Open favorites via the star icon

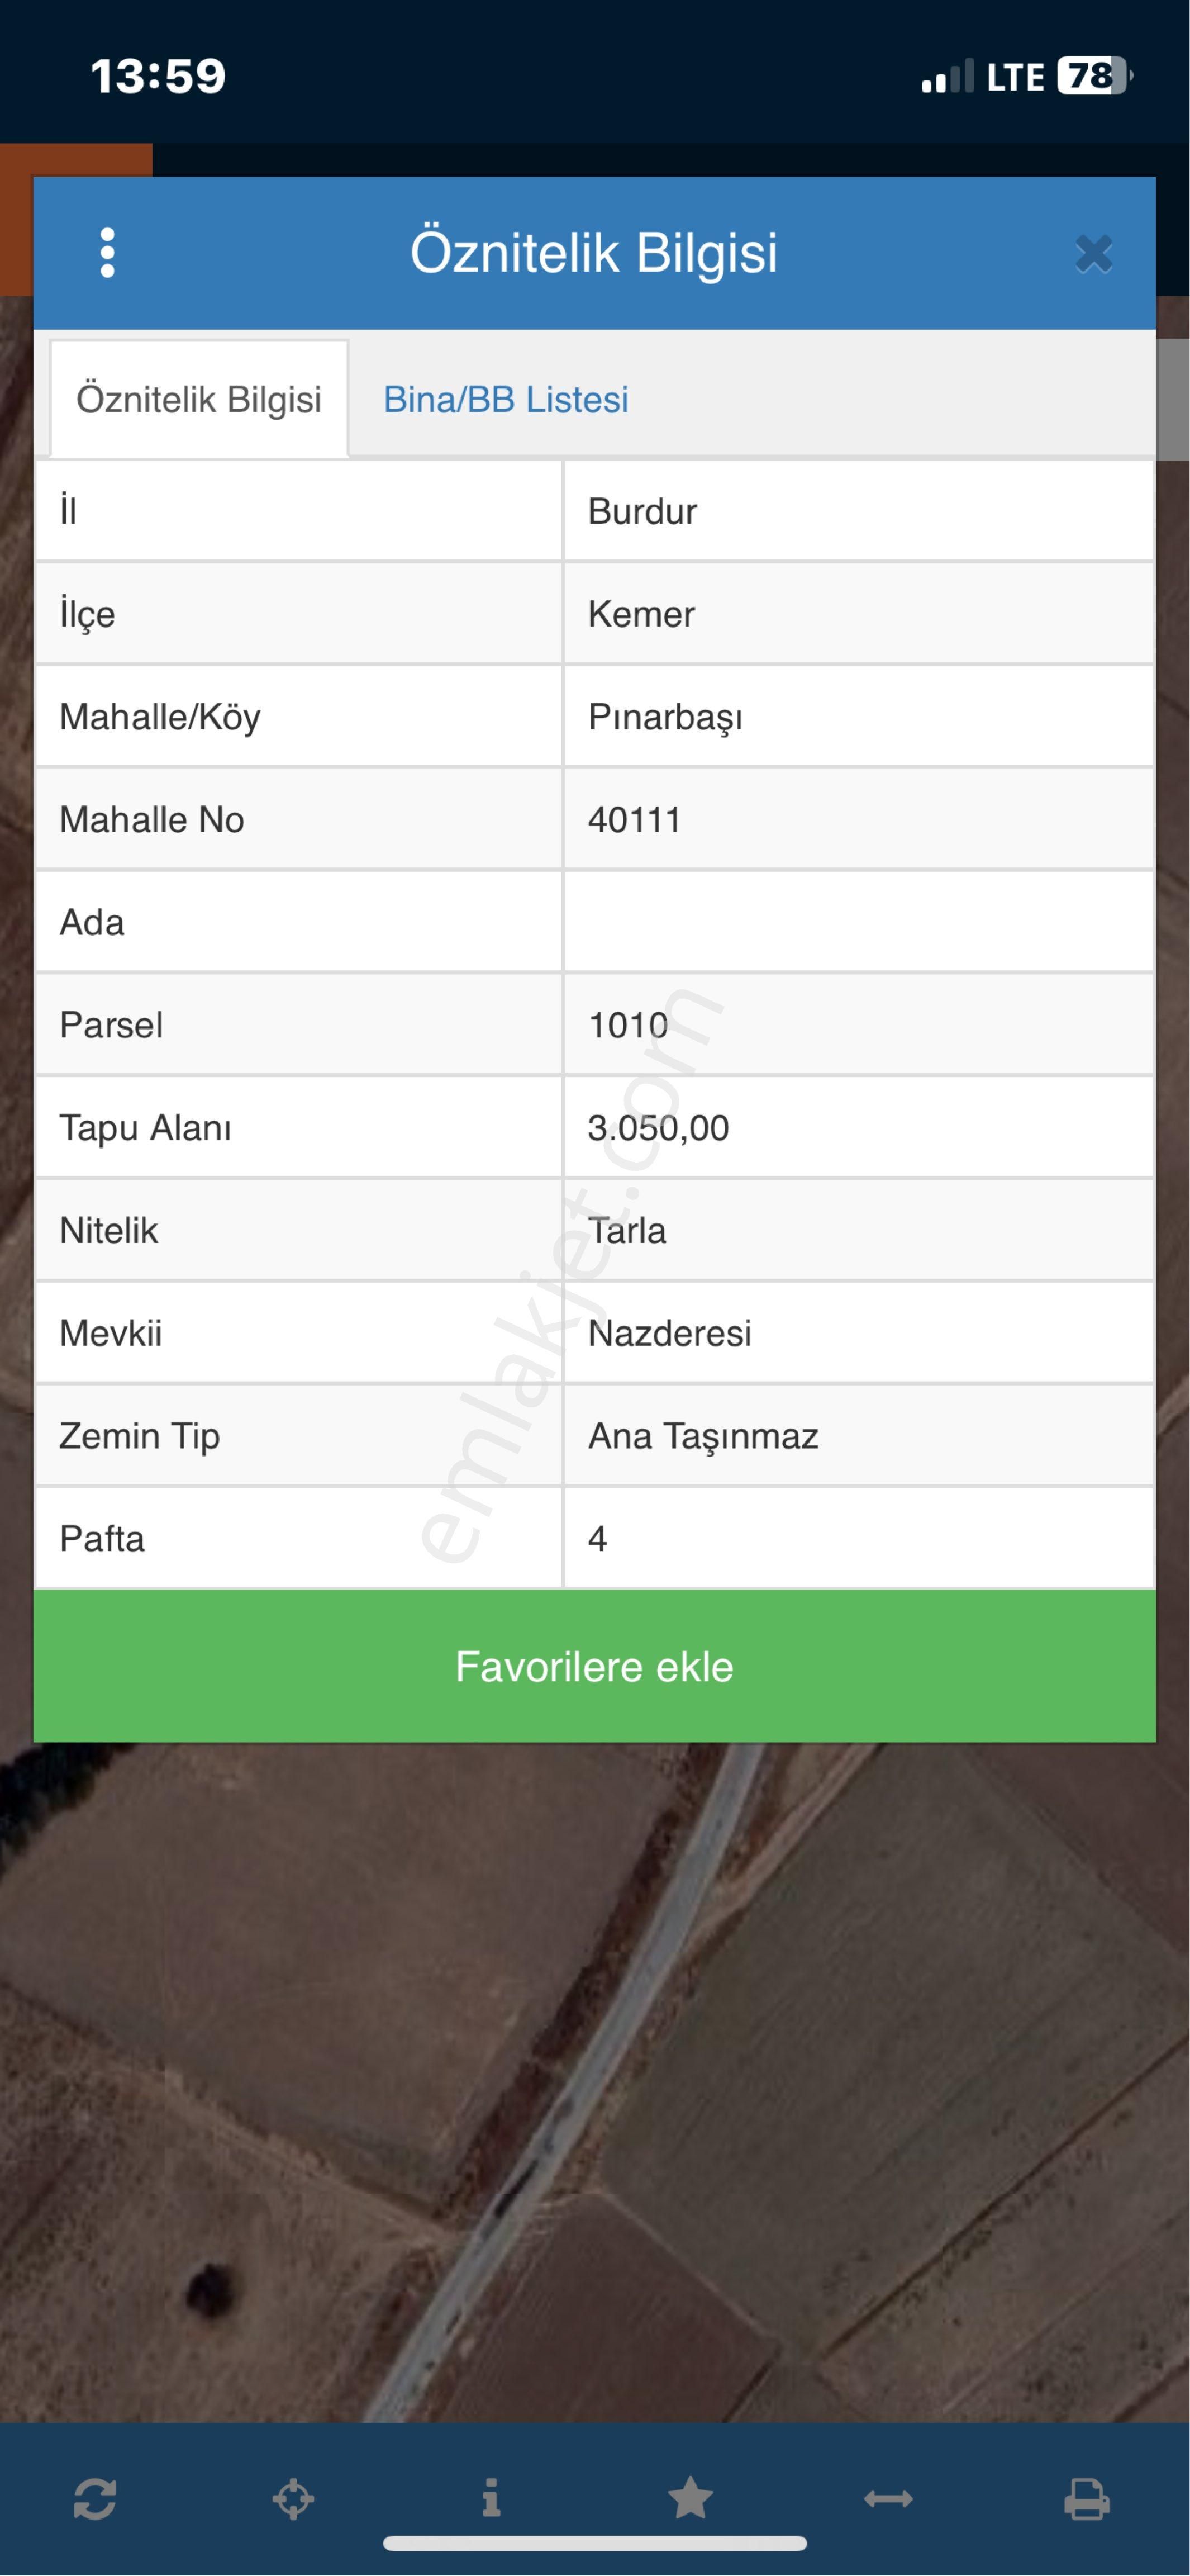pyautogui.click(x=690, y=2498)
